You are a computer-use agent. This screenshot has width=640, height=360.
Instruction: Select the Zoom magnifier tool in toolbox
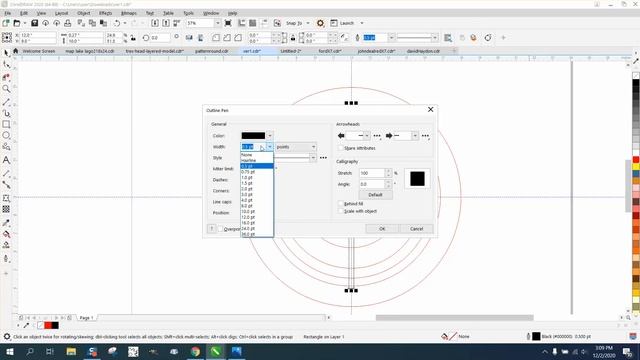(6, 89)
